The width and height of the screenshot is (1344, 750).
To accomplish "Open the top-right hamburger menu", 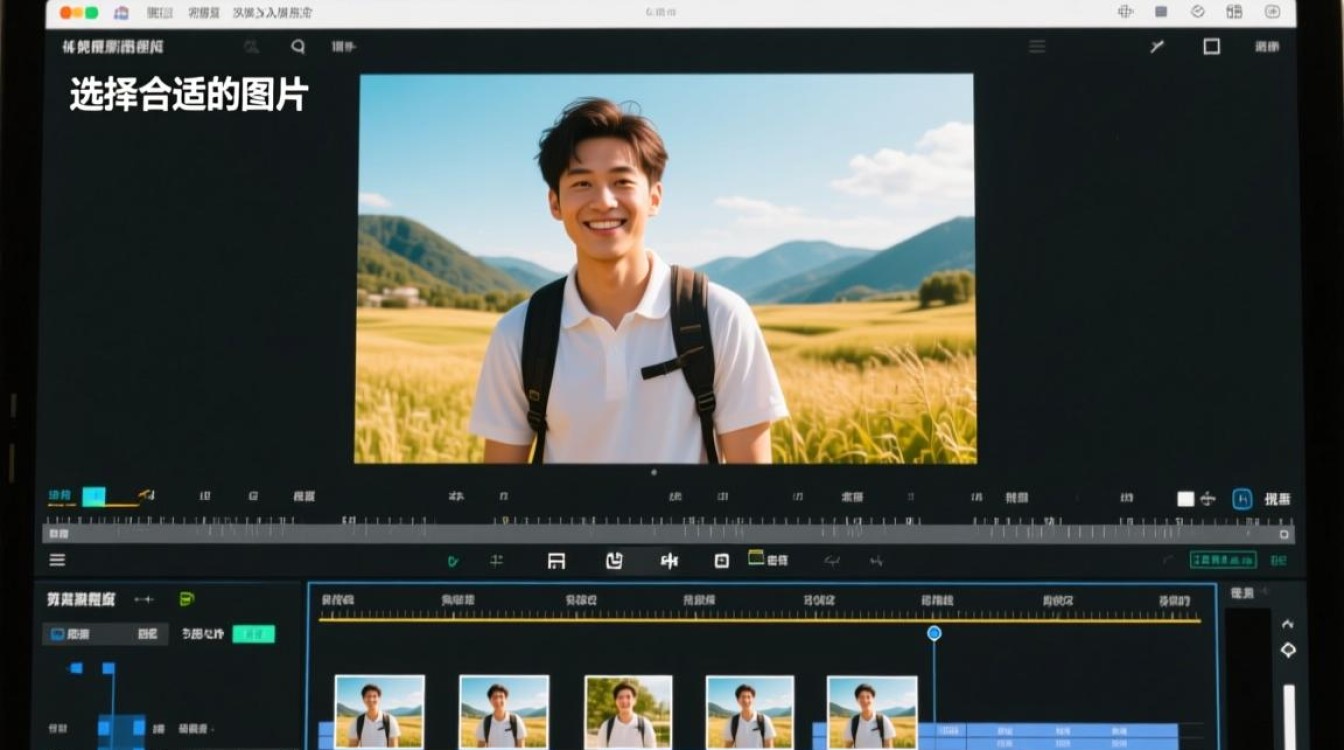I will tap(1037, 46).
